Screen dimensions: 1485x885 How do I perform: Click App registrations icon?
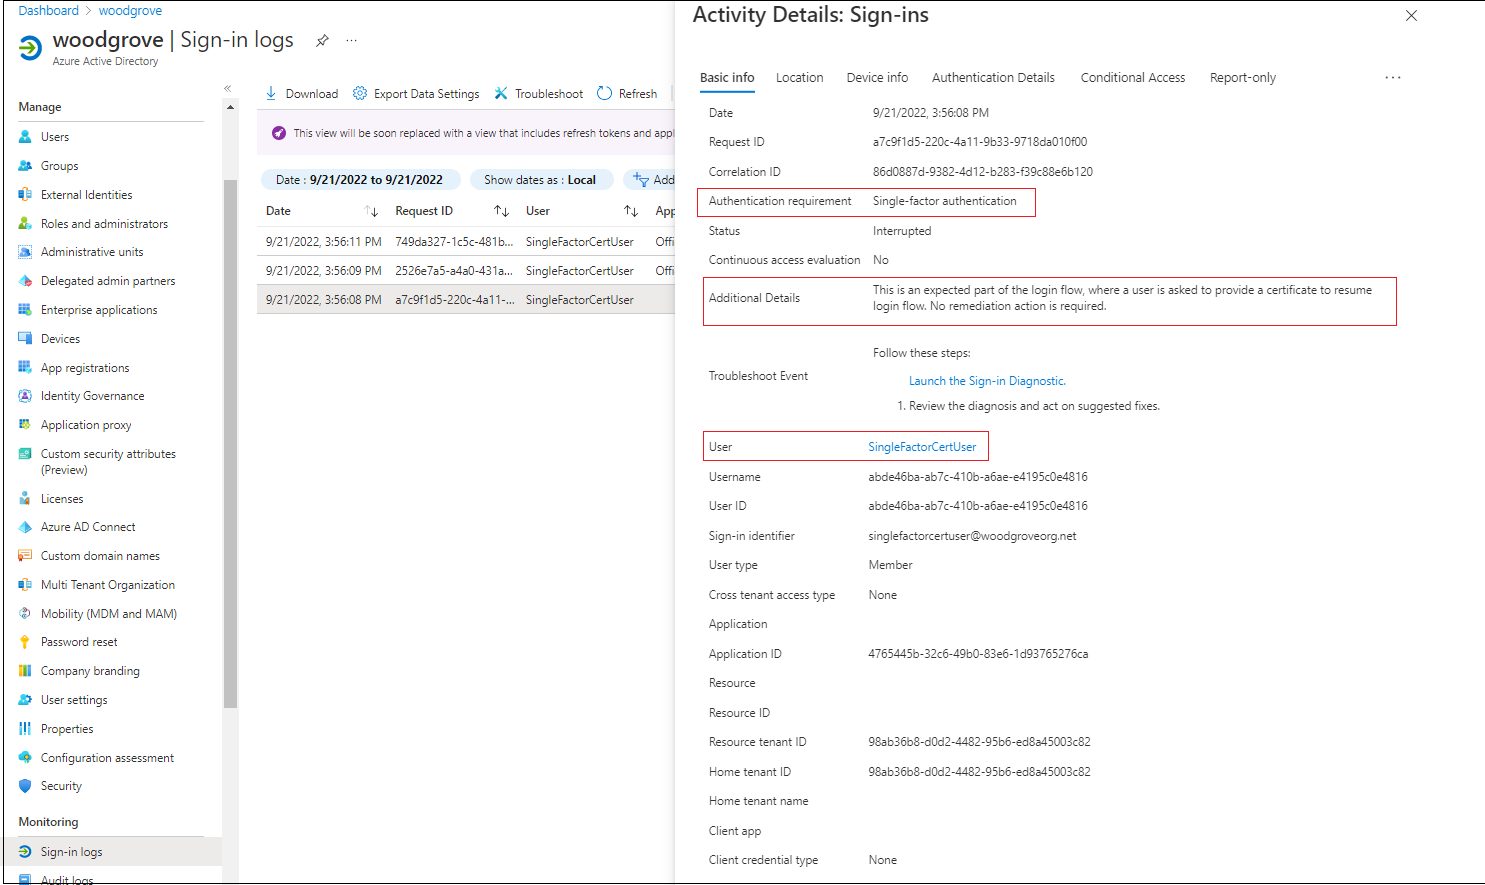coord(25,368)
